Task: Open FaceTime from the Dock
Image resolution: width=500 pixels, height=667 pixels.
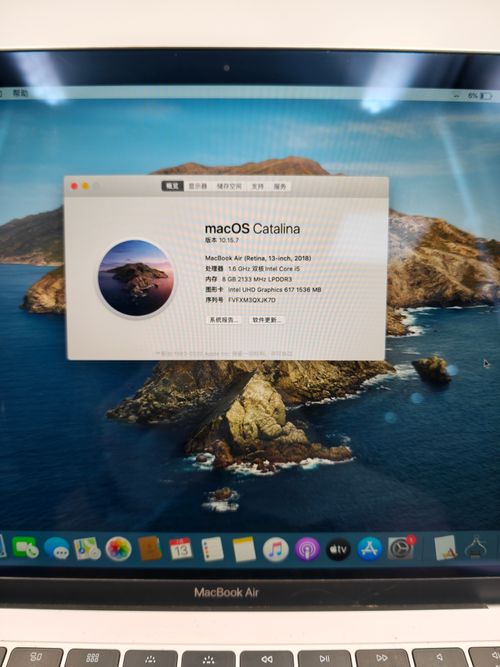Action: click(25, 547)
